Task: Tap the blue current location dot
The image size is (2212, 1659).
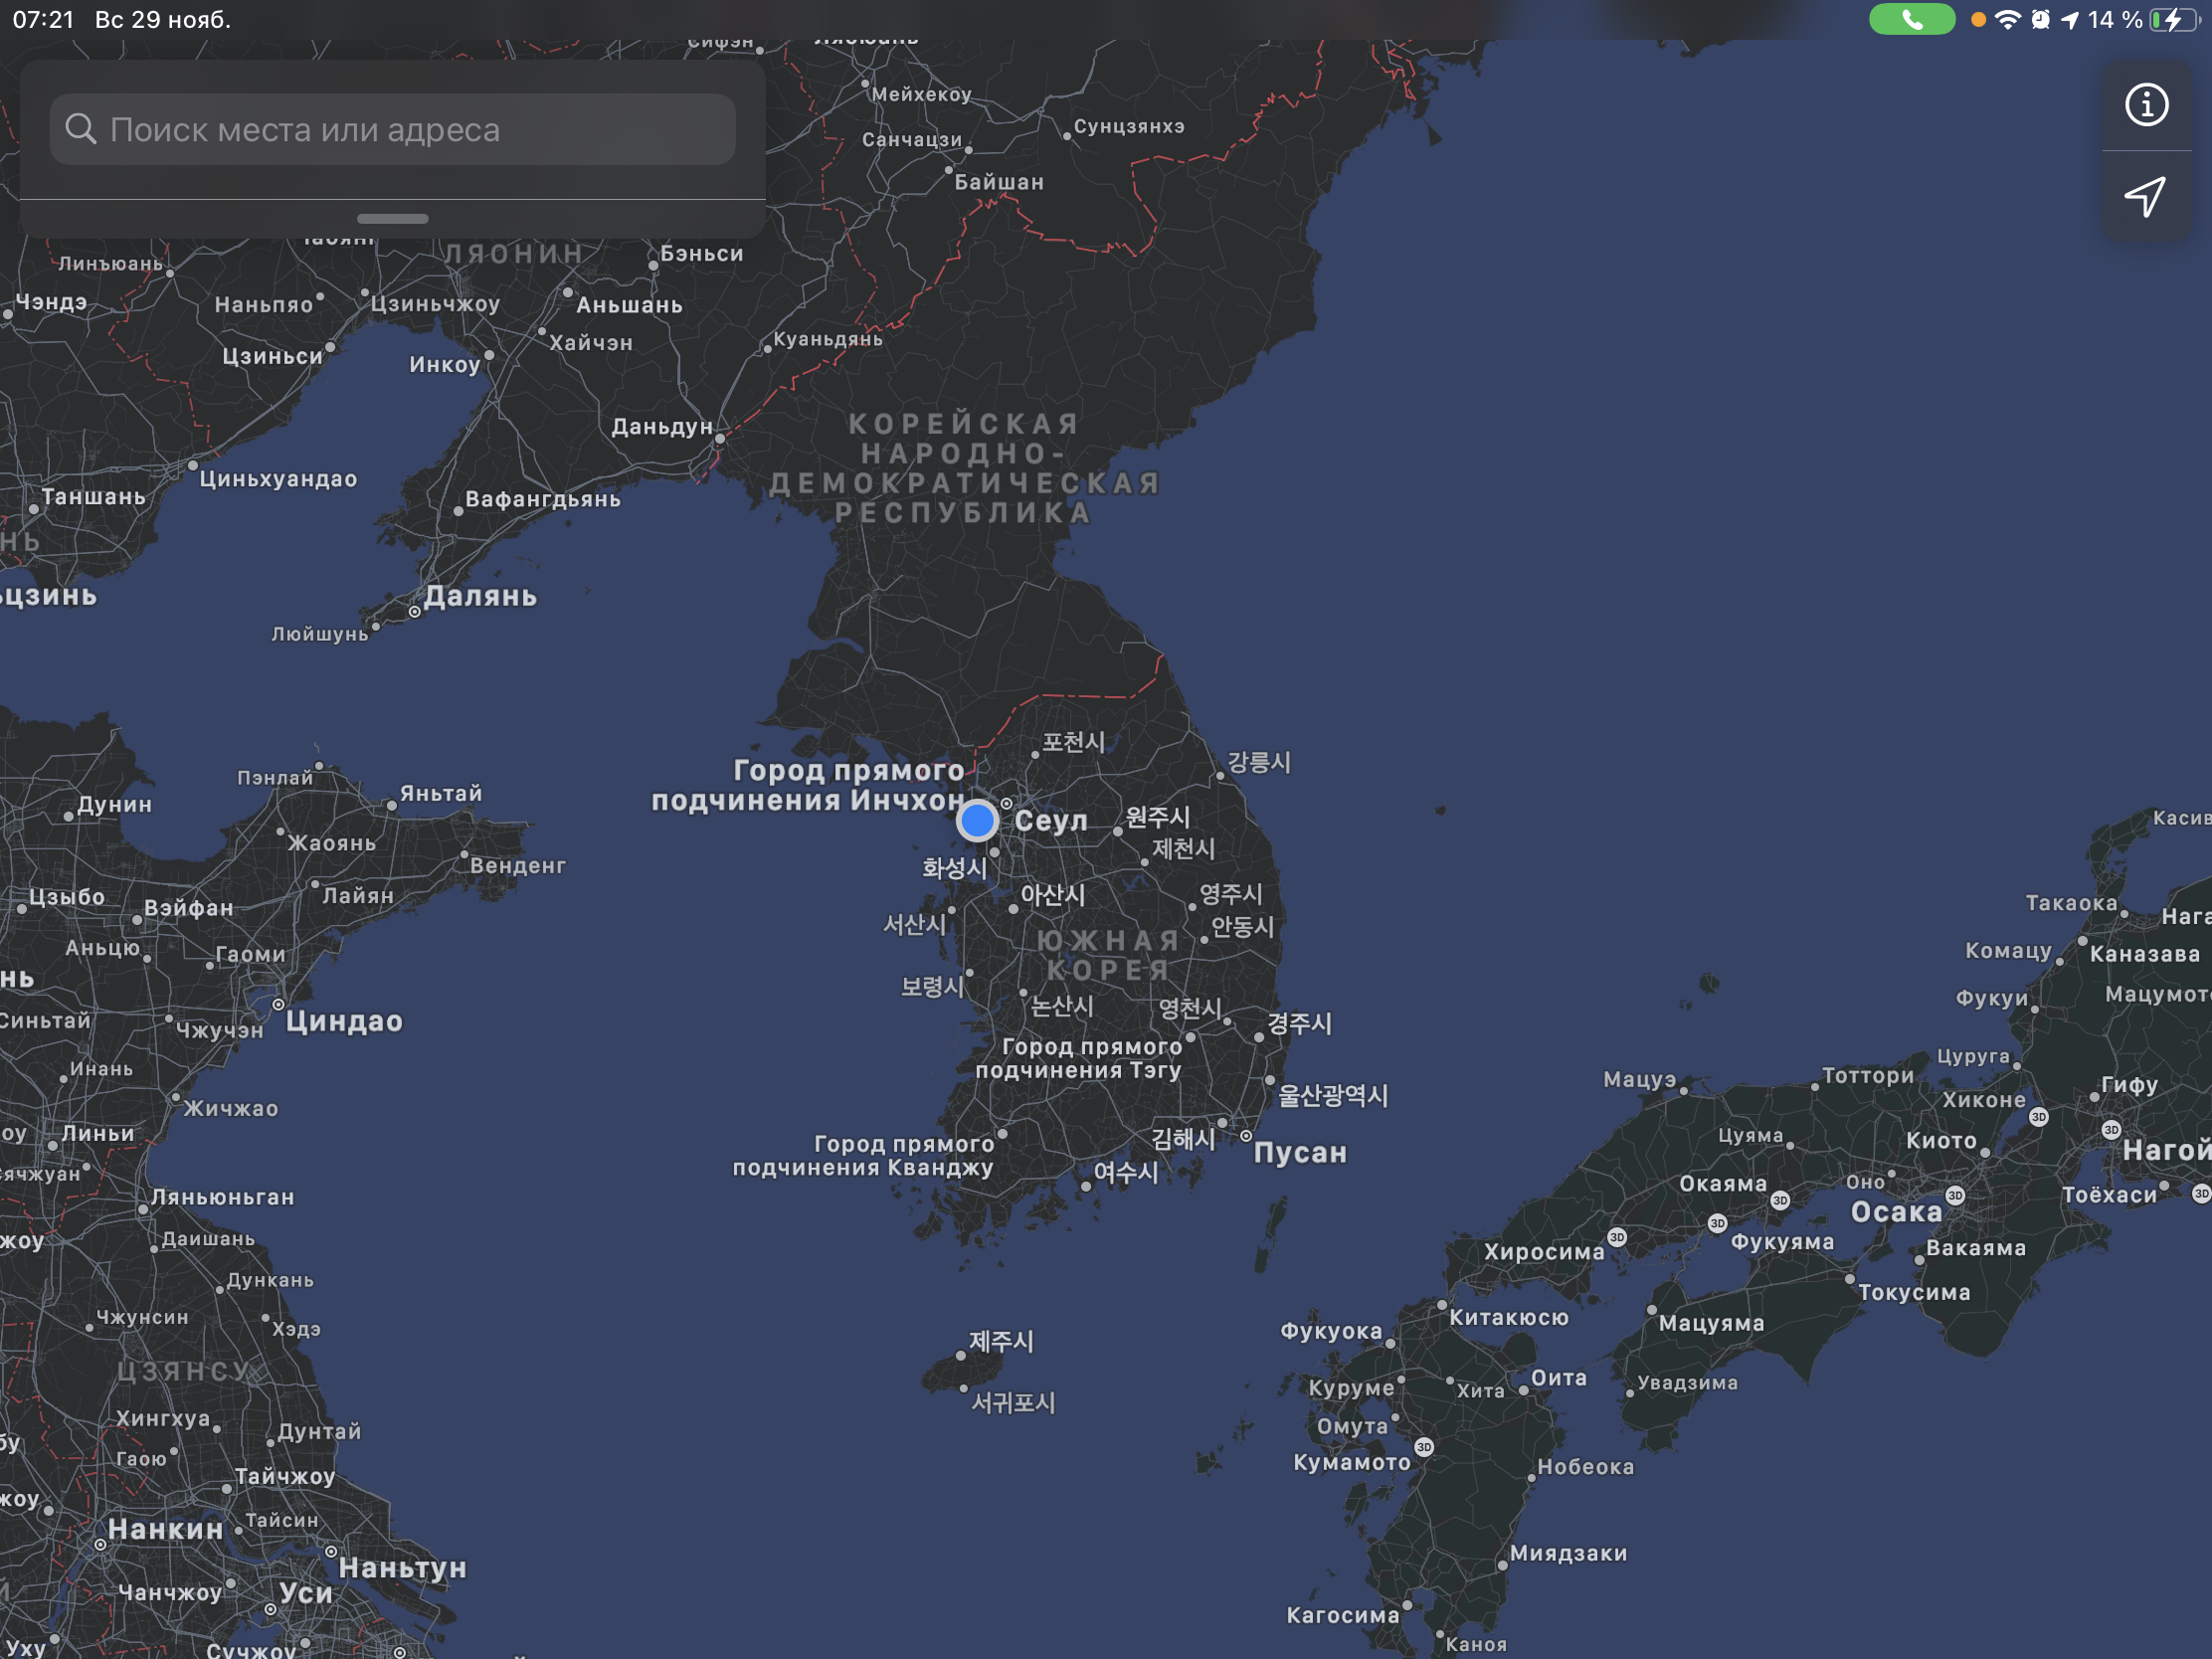Action: pyautogui.click(x=977, y=821)
